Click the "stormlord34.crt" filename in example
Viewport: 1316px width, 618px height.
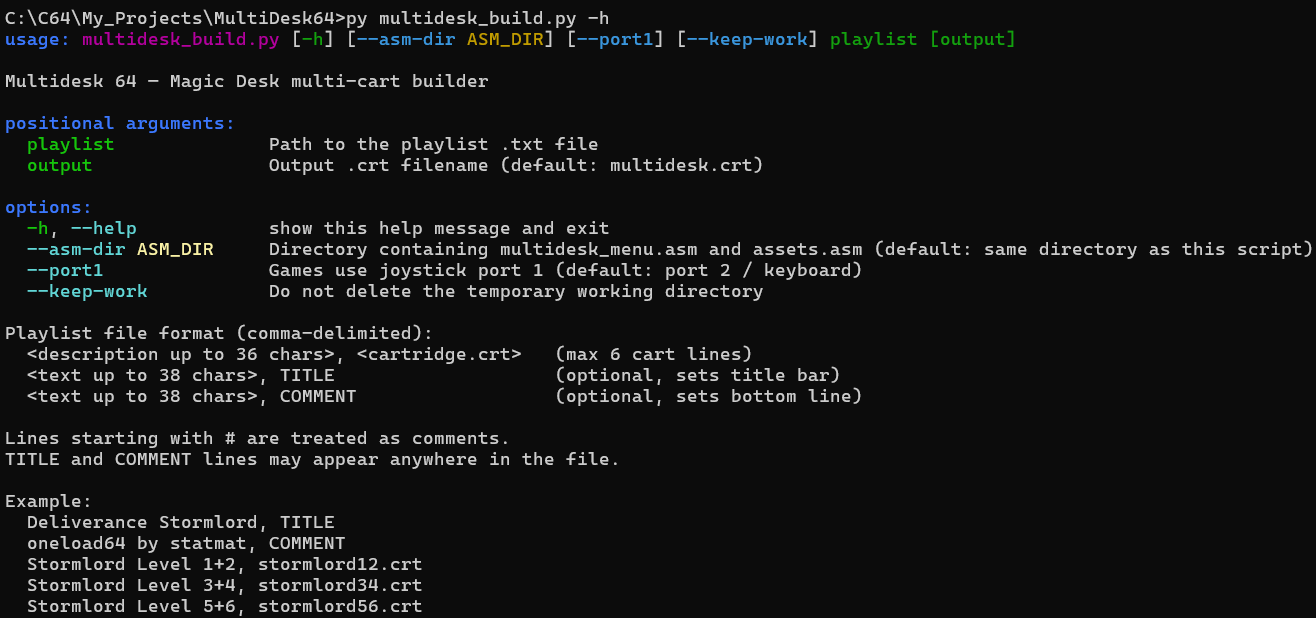point(340,585)
